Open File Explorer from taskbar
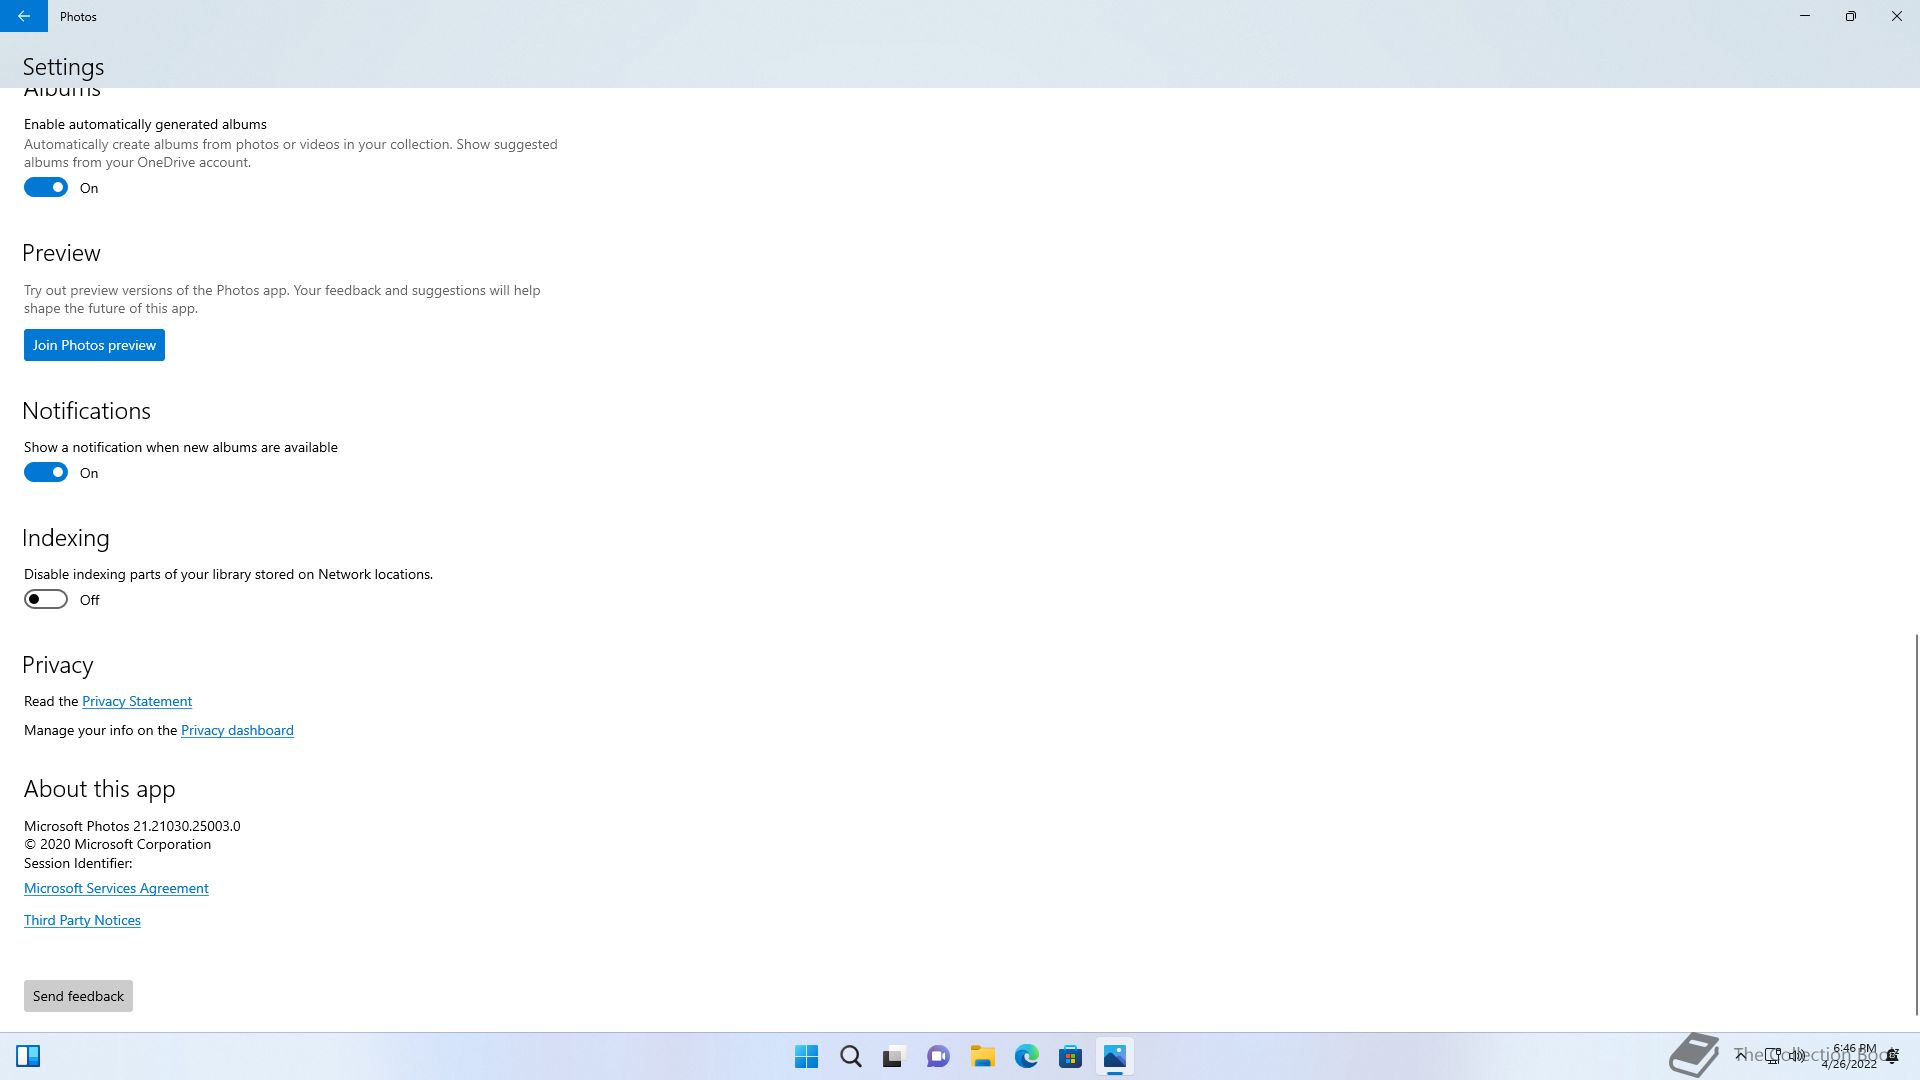 [982, 1056]
